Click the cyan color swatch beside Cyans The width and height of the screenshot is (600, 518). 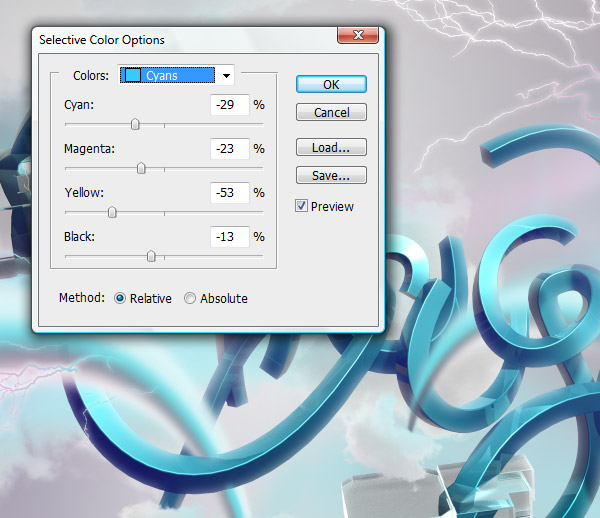point(133,75)
